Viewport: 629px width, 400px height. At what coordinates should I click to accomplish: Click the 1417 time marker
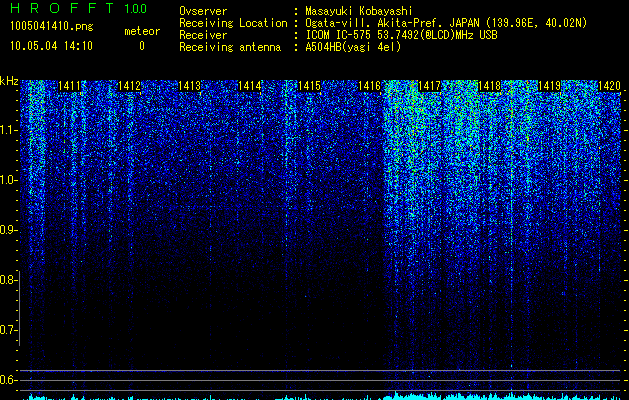pyautogui.click(x=429, y=86)
